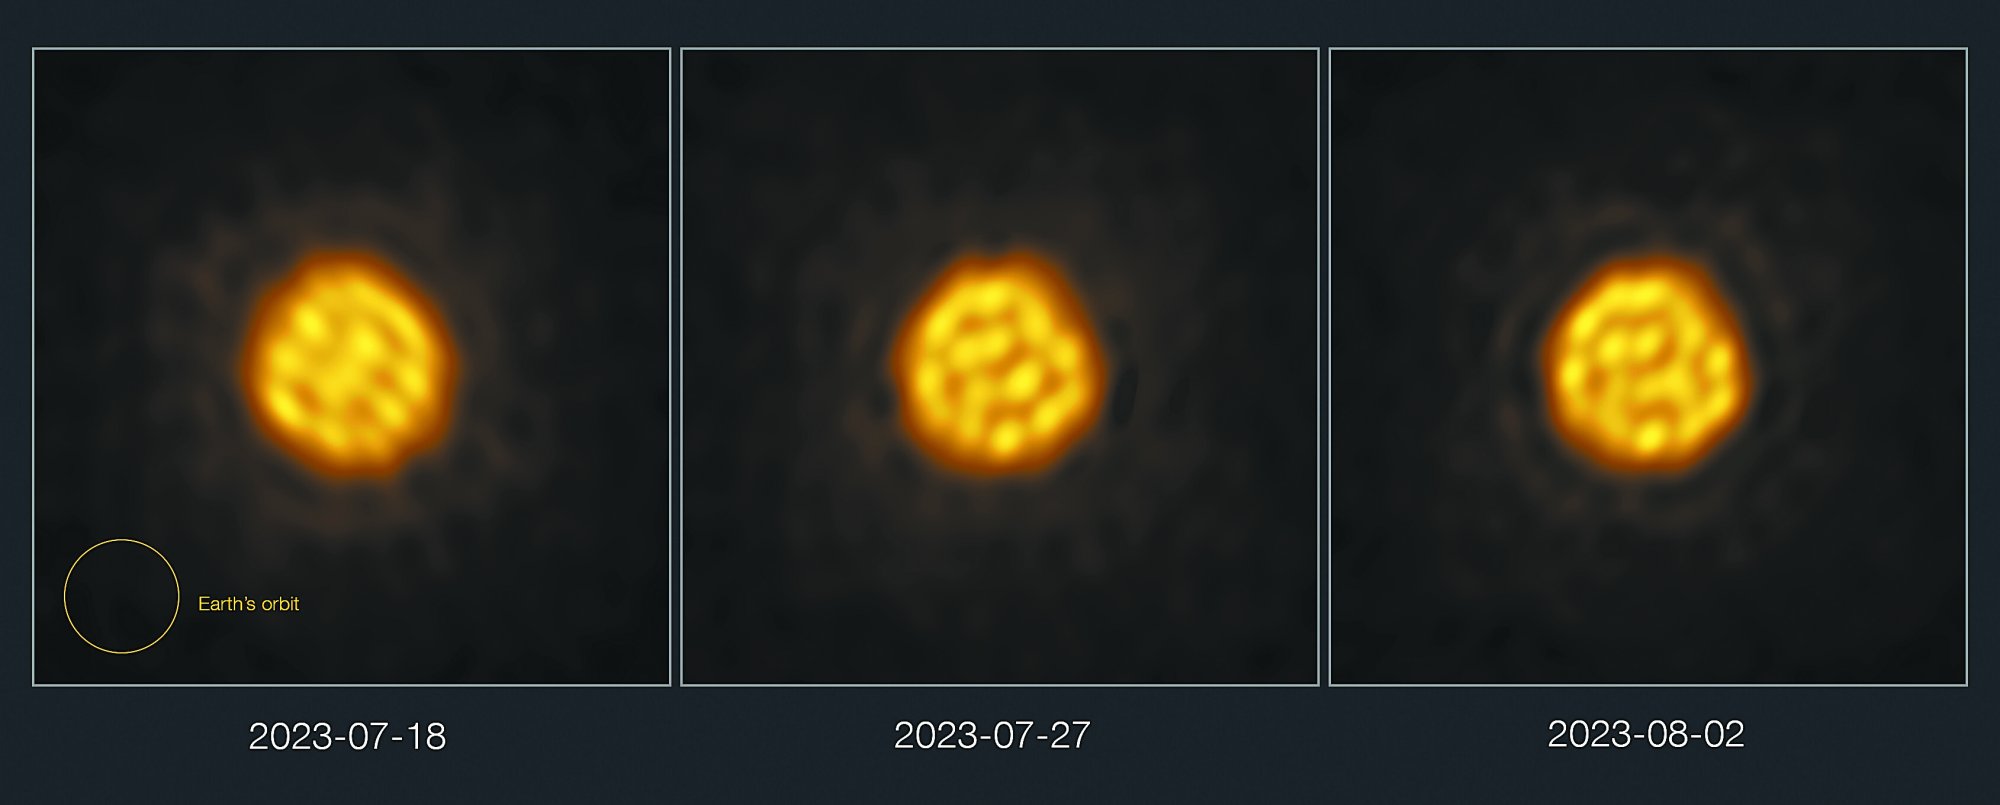Click bright bottom spot on 2023-08-02 star
The image size is (2000, 805).
click(x=1651, y=437)
